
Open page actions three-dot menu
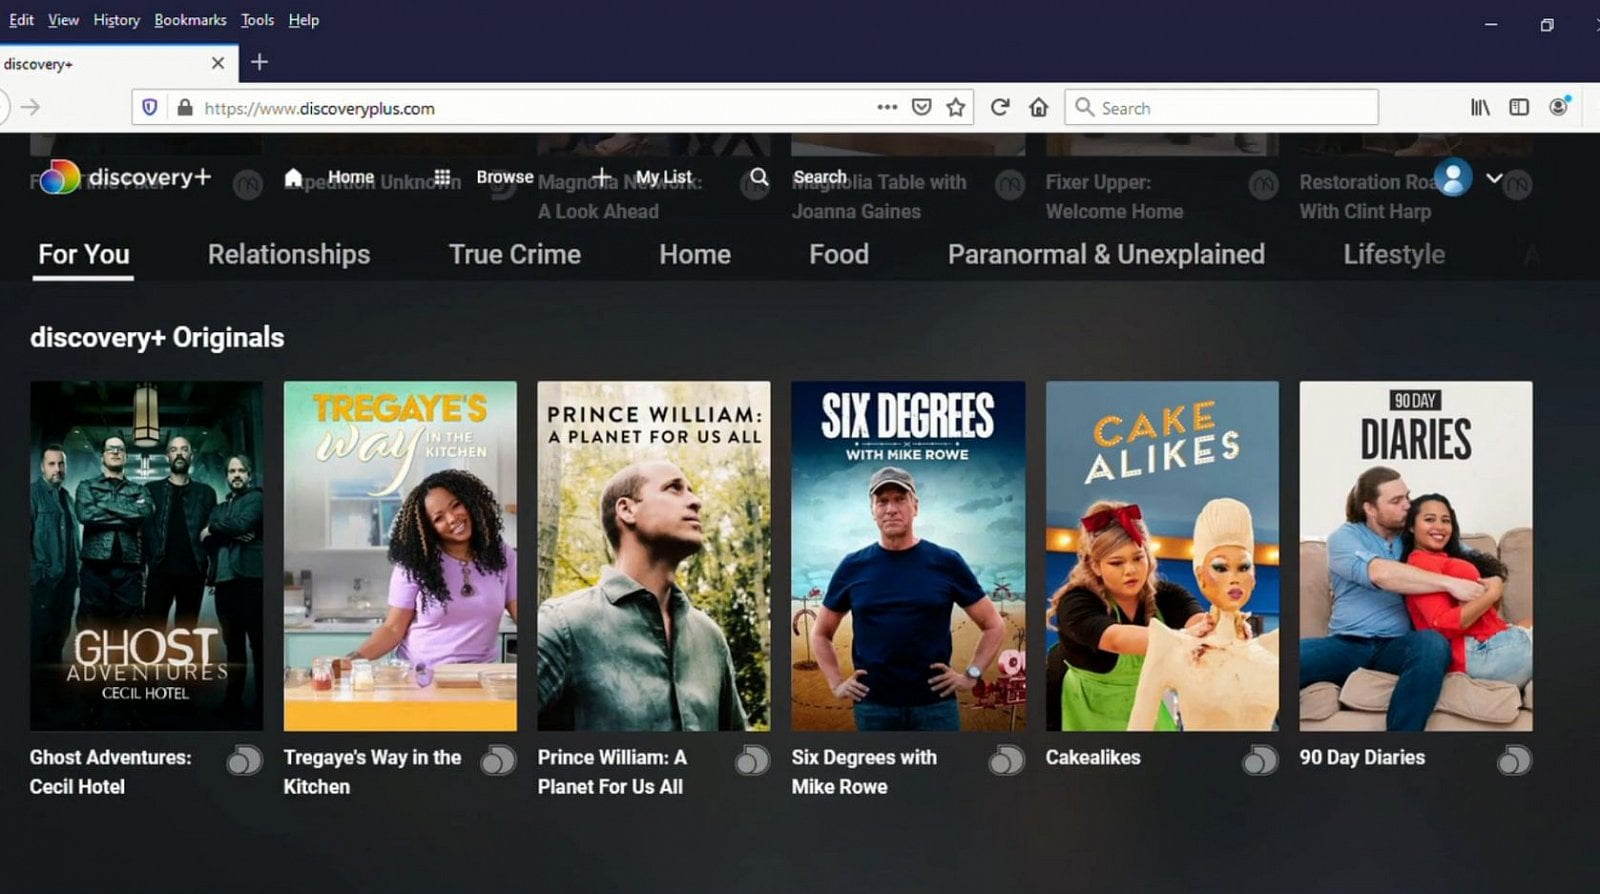(887, 107)
